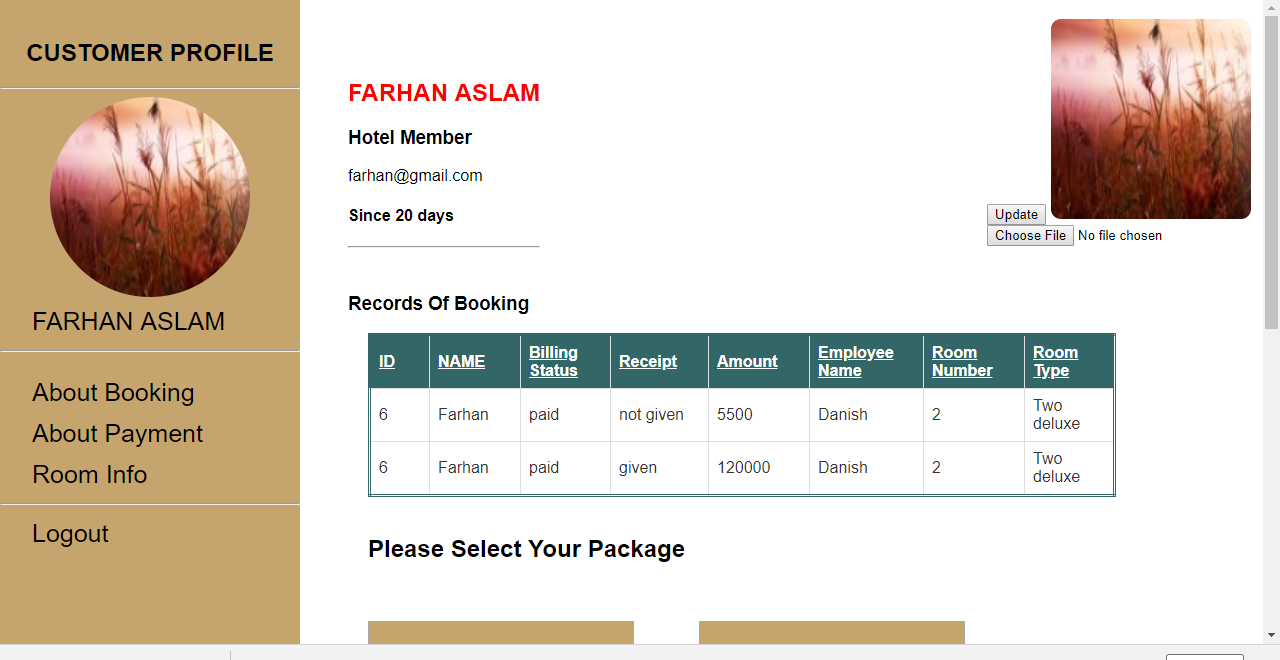Click the Room Type column header
This screenshot has width=1280, height=660.
(1055, 362)
